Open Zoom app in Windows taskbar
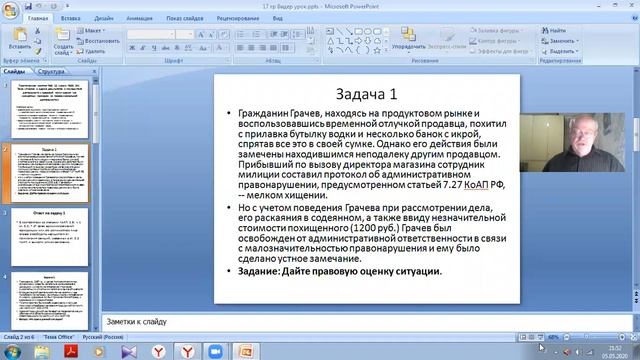 pyautogui.click(x=216, y=351)
